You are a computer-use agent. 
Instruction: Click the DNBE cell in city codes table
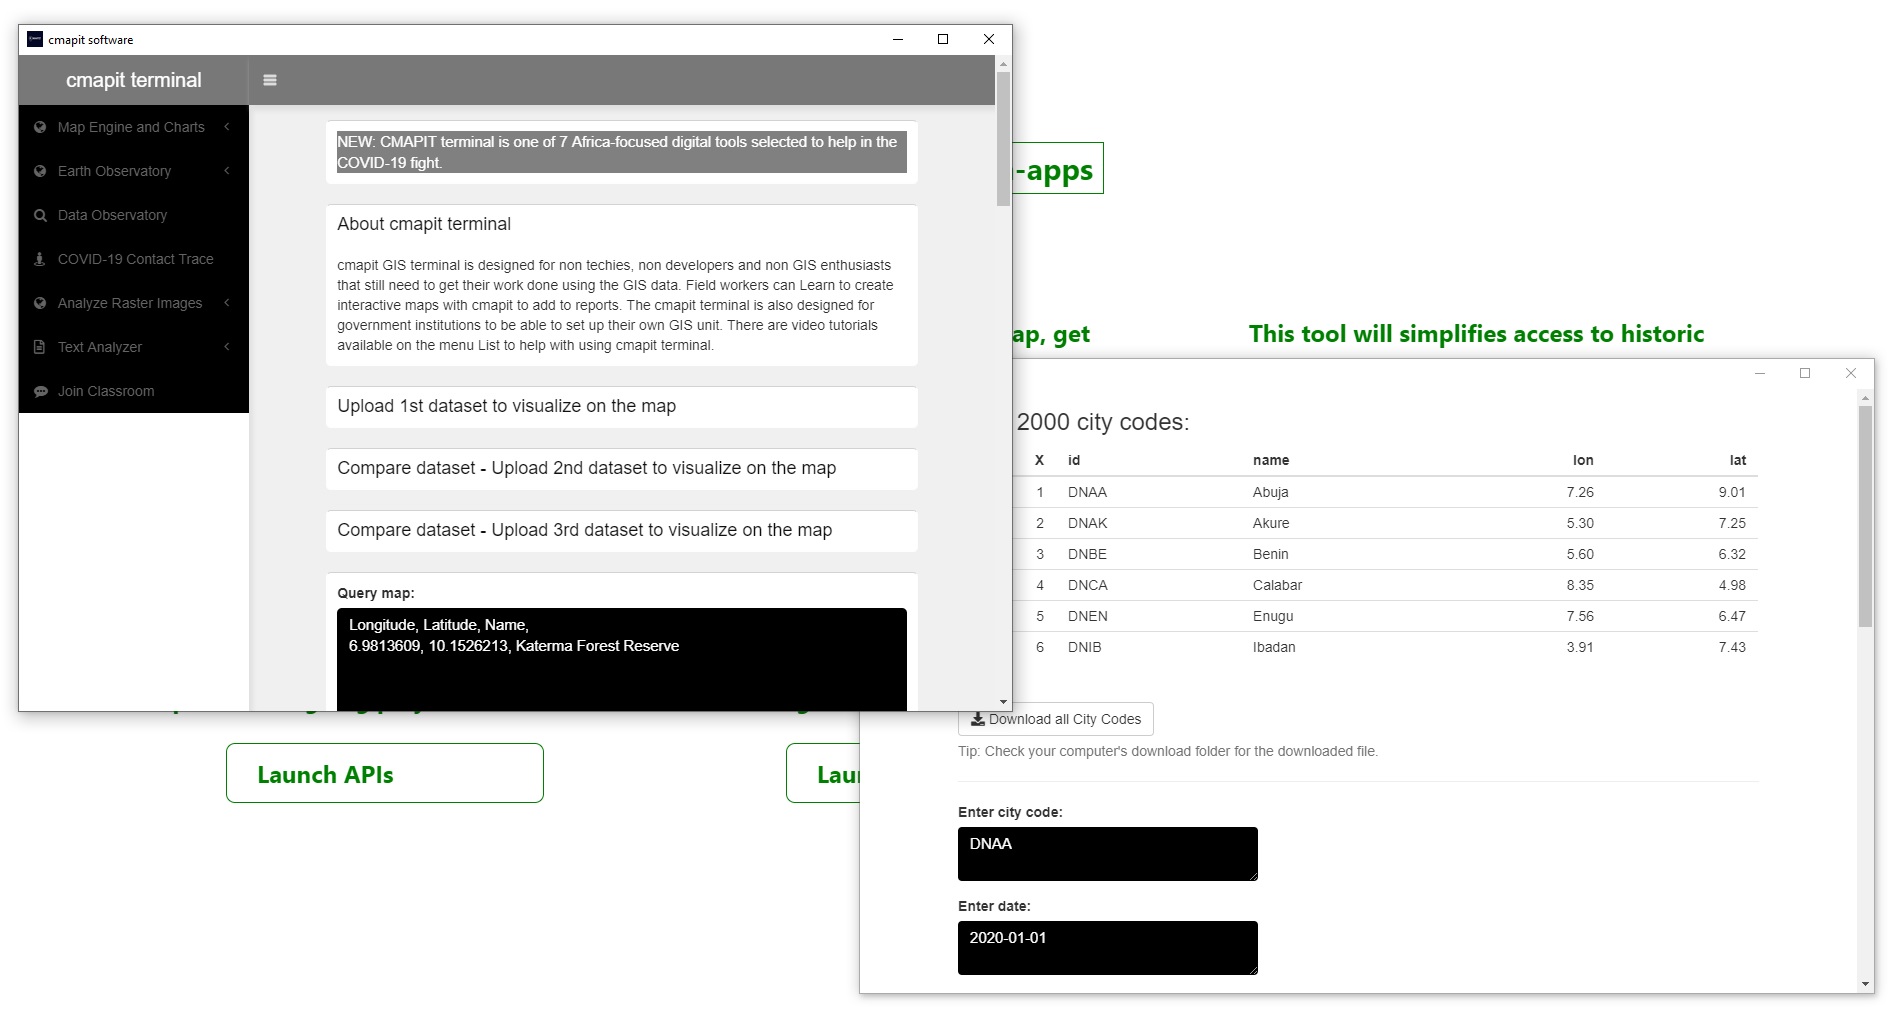click(1087, 554)
